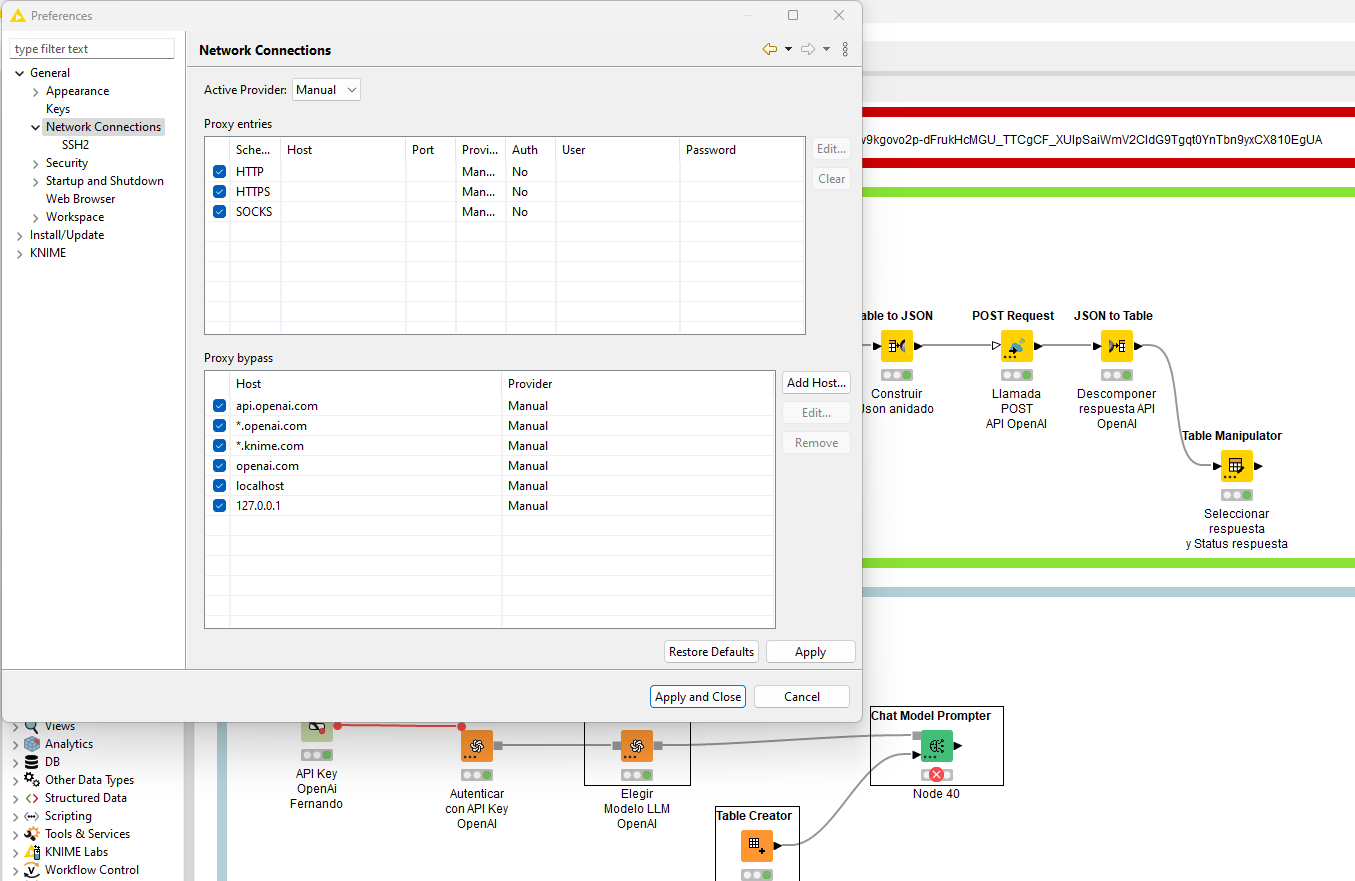1355x881 pixels.
Task: Select the JSON to Table node icon
Action: [1117, 346]
